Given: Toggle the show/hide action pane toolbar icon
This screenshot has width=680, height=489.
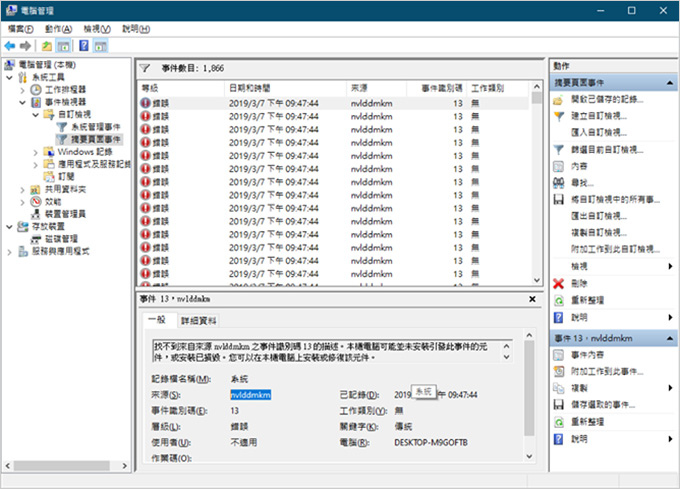Looking at the screenshot, I should tap(101, 46).
